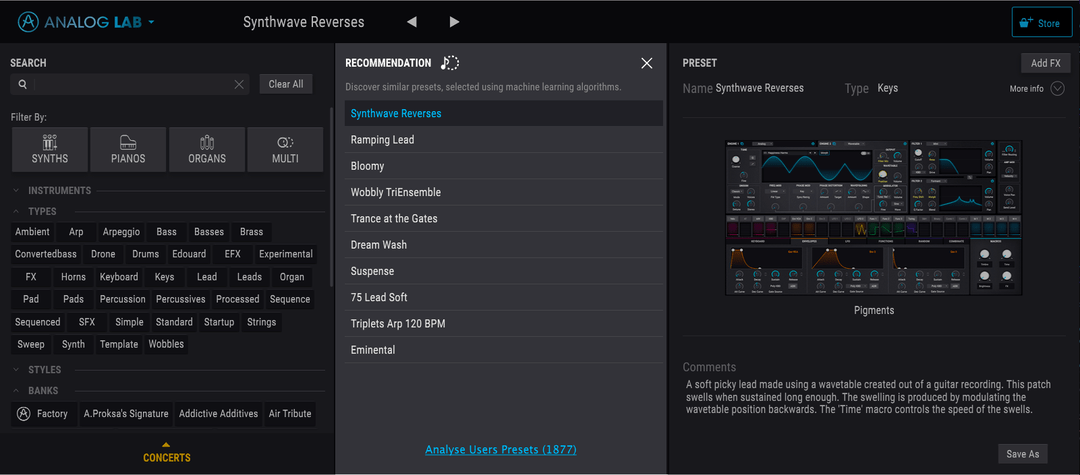Open the Pigments synth thumbnail

tap(873, 218)
